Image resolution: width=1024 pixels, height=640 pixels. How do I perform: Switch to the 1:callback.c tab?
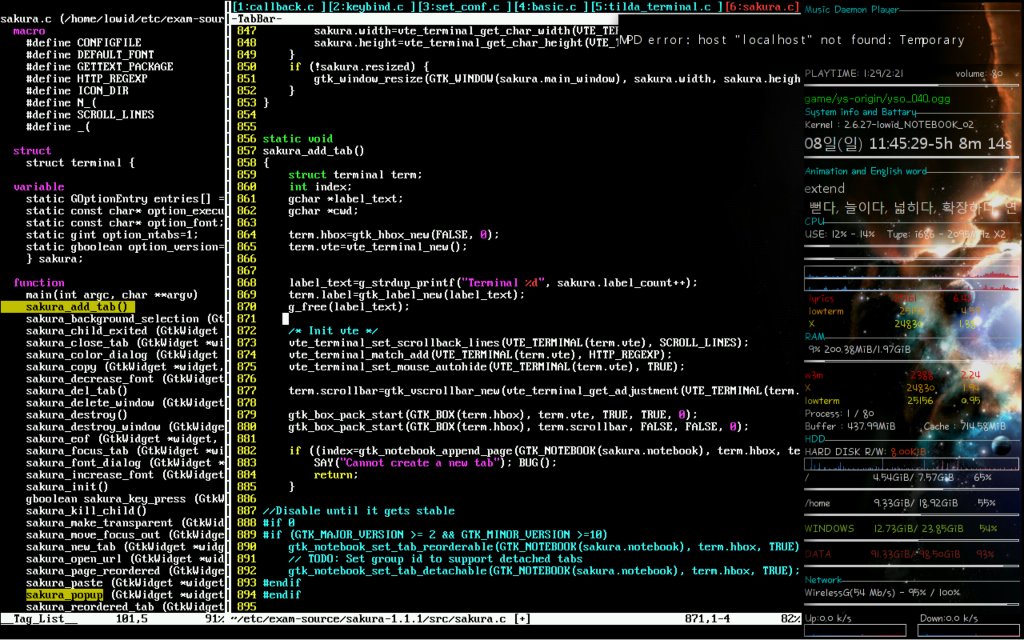pyautogui.click(x=278, y=7)
